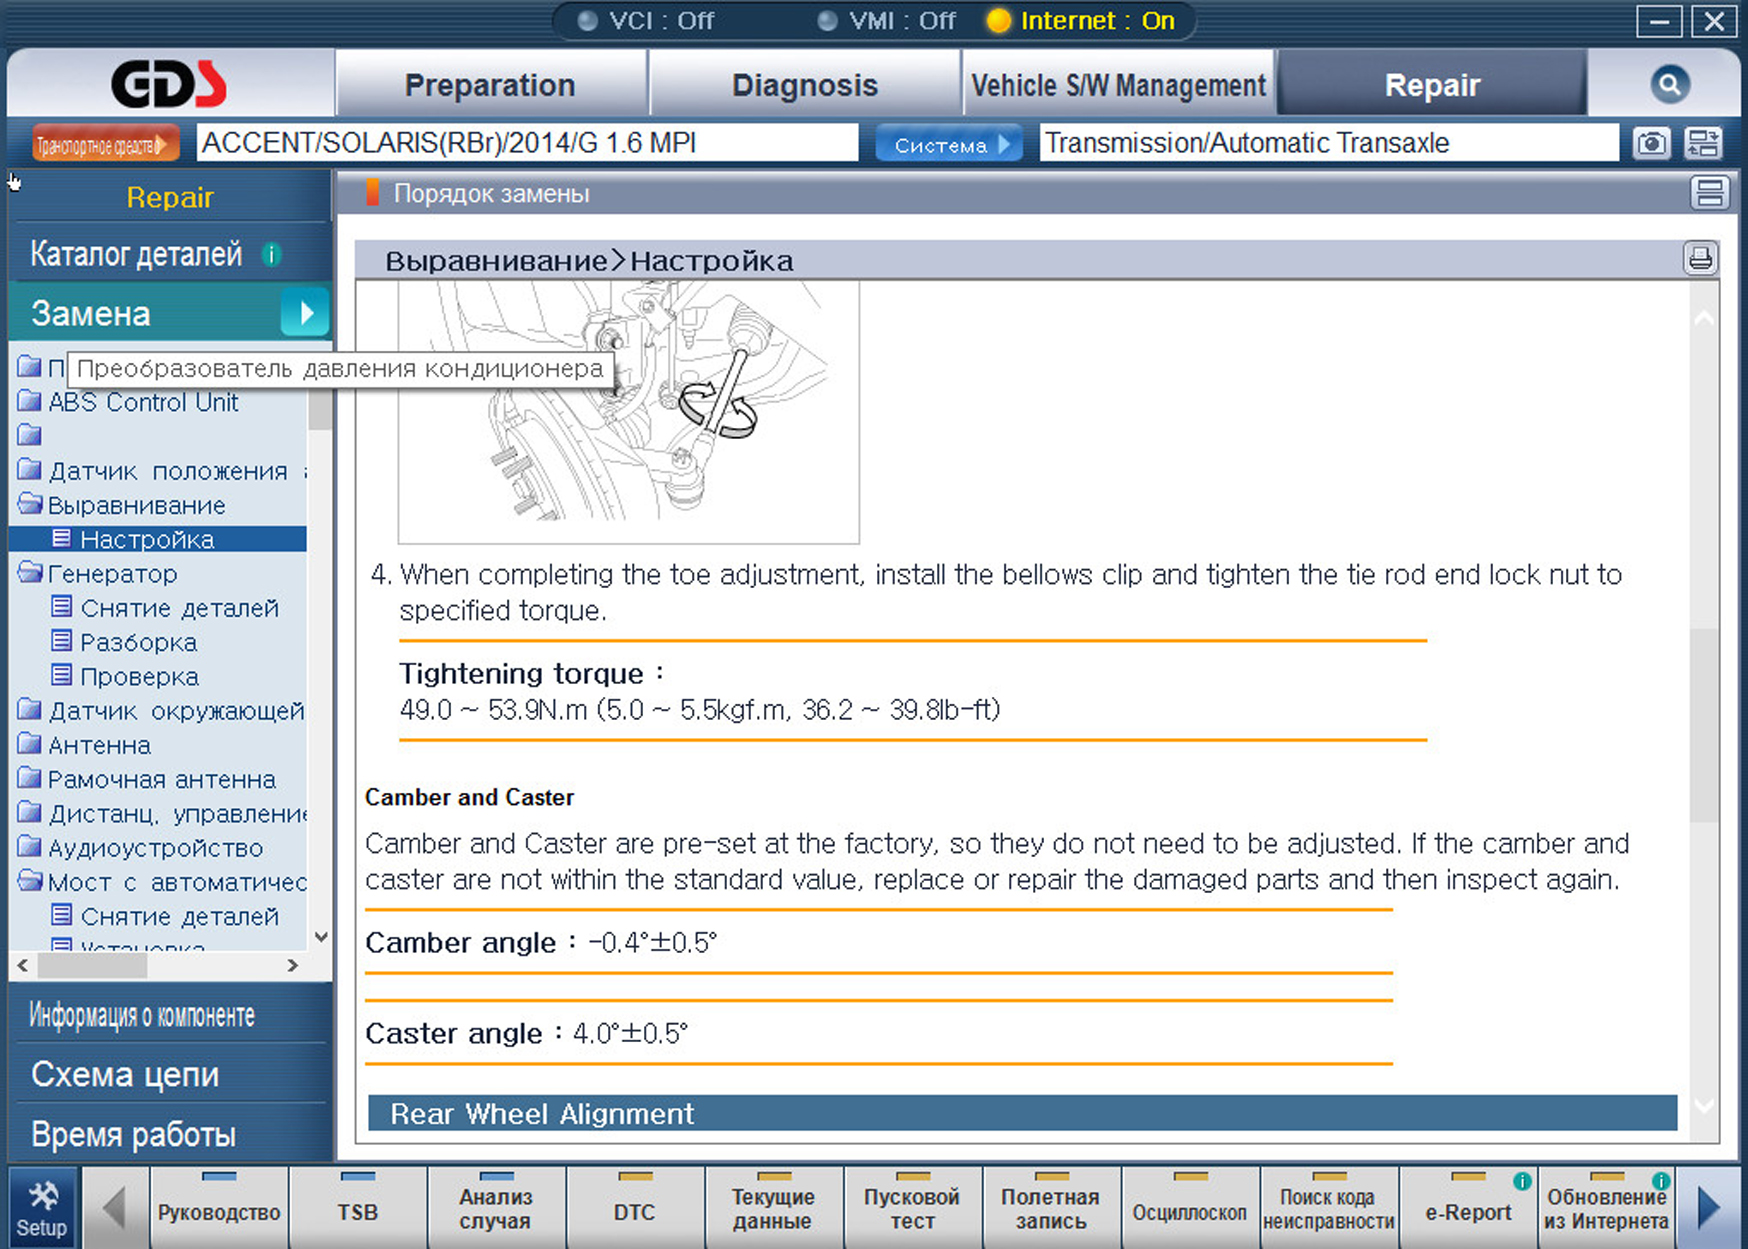The width and height of the screenshot is (1748, 1249).
Task: Select Разборка under Генератор
Action: click(138, 643)
